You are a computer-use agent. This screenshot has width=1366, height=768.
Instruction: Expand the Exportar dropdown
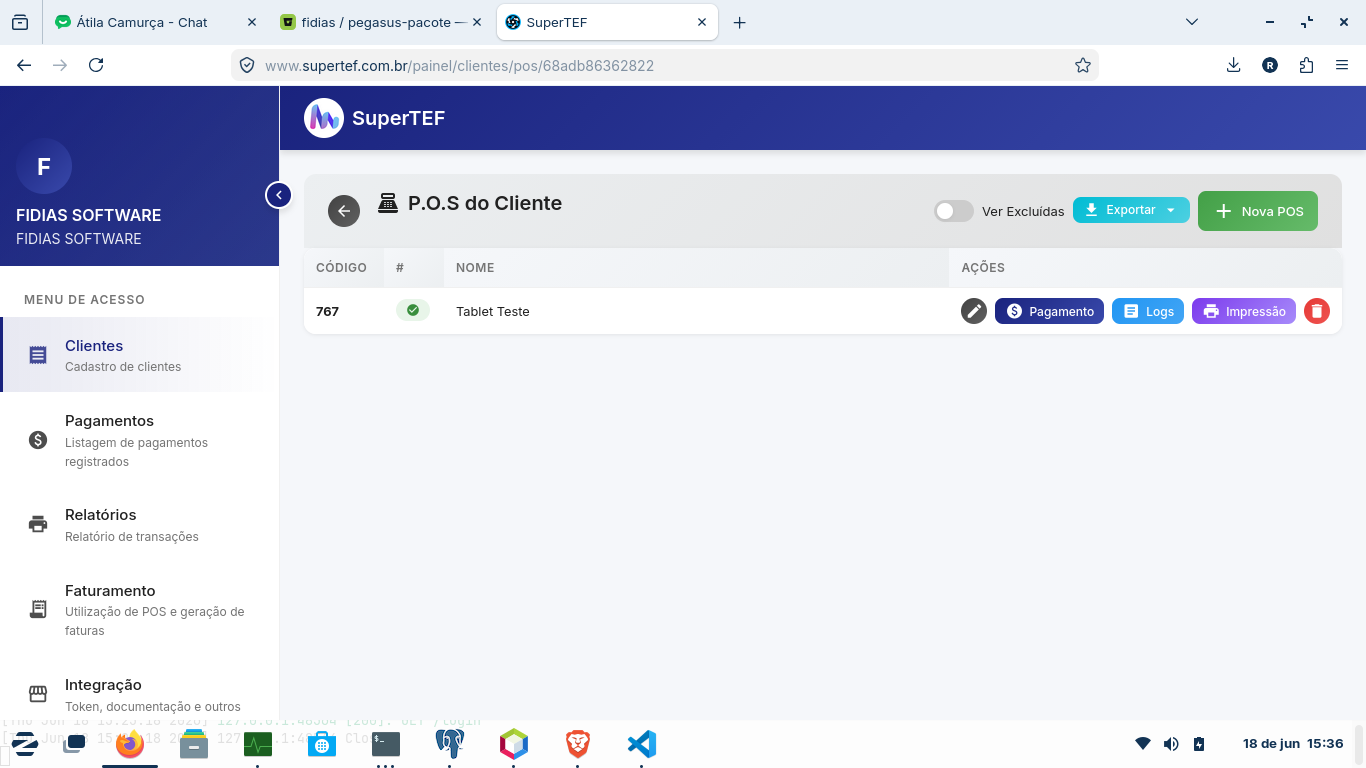point(1131,210)
